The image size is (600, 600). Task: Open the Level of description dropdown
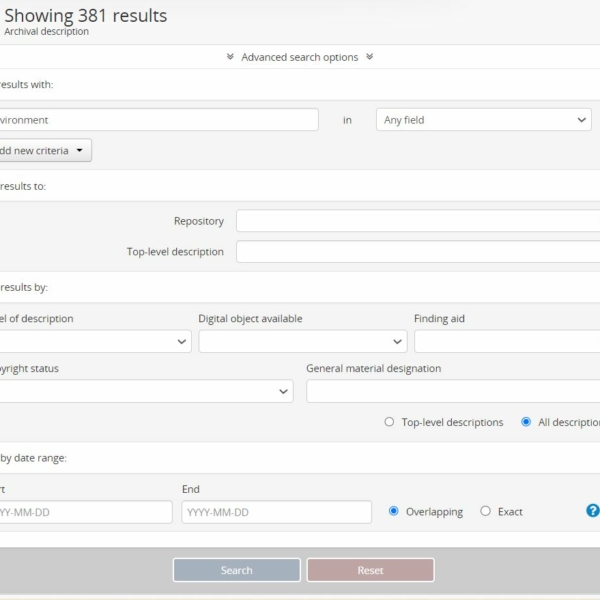[95, 341]
